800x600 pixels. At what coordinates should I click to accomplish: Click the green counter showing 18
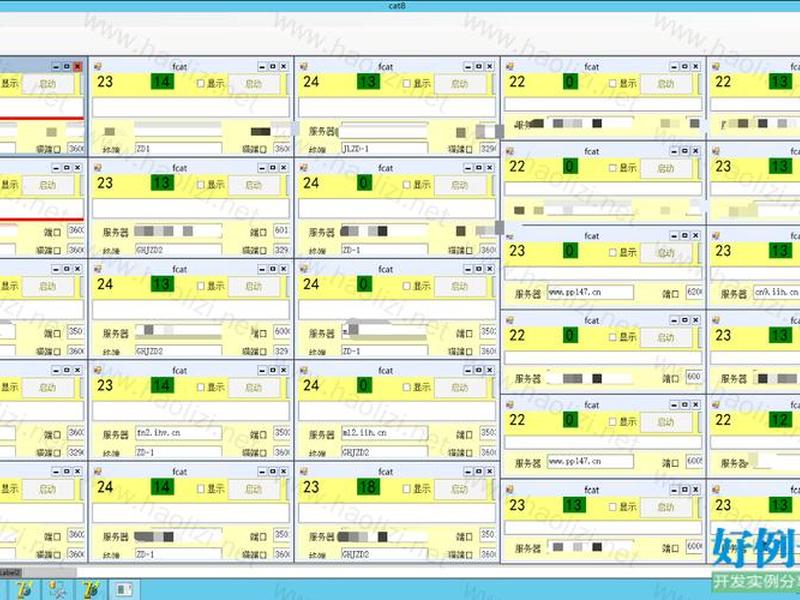(368, 487)
